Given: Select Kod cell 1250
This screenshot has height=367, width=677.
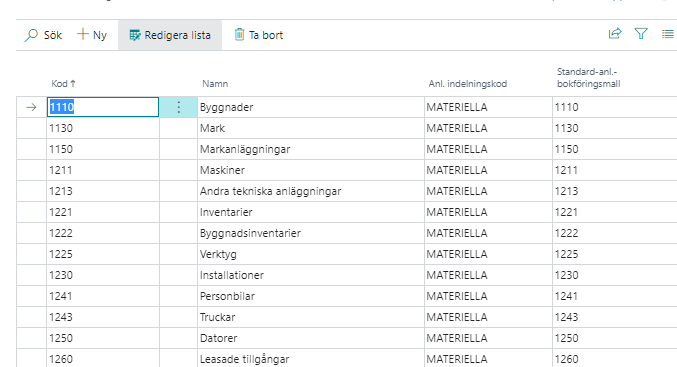Looking at the screenshot, I should pyautogui.click(x=103, y=339).
